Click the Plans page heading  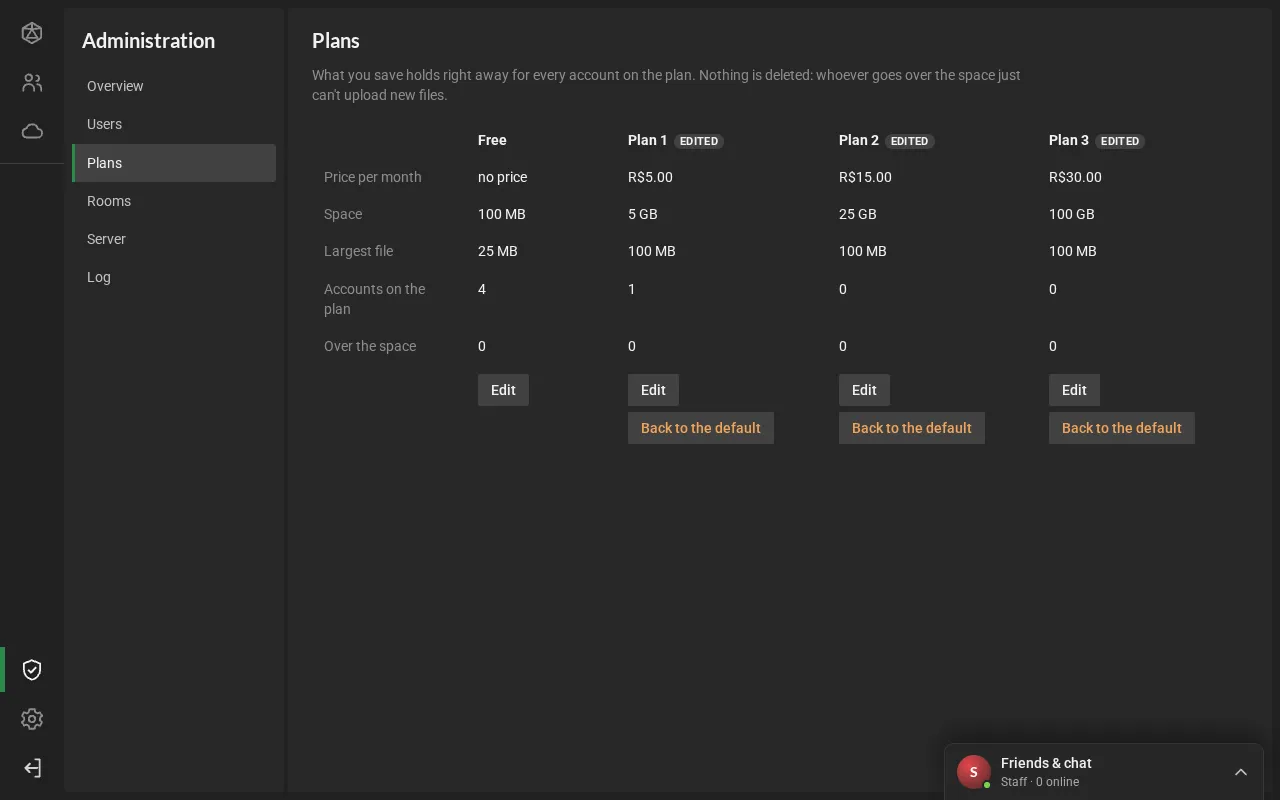[x=336, y=40]
